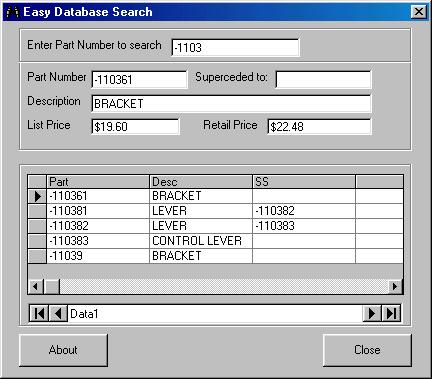Image resolution: width=432 pixels, height=379 pixels.
Task: Select row selector for part -11039
Action: (x=37, y=256)
